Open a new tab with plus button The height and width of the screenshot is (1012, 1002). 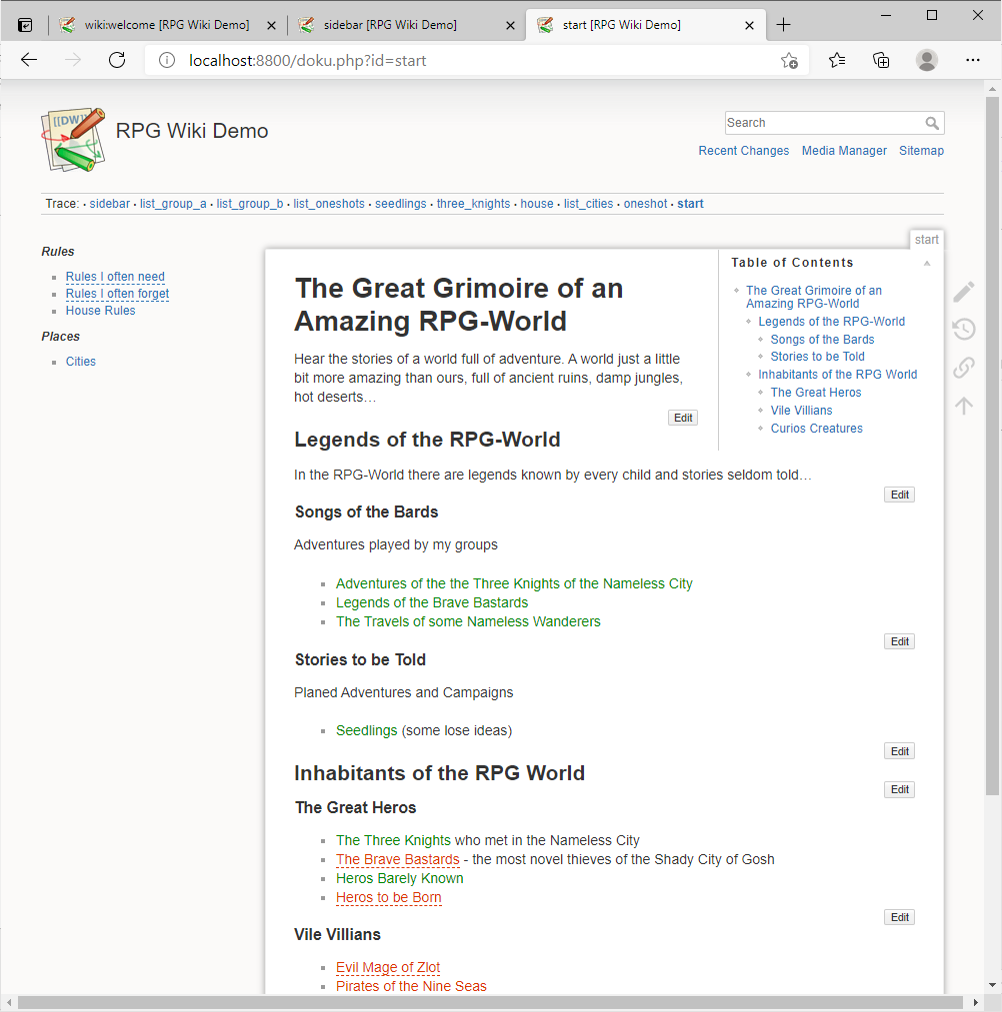(x=783, y=25)
